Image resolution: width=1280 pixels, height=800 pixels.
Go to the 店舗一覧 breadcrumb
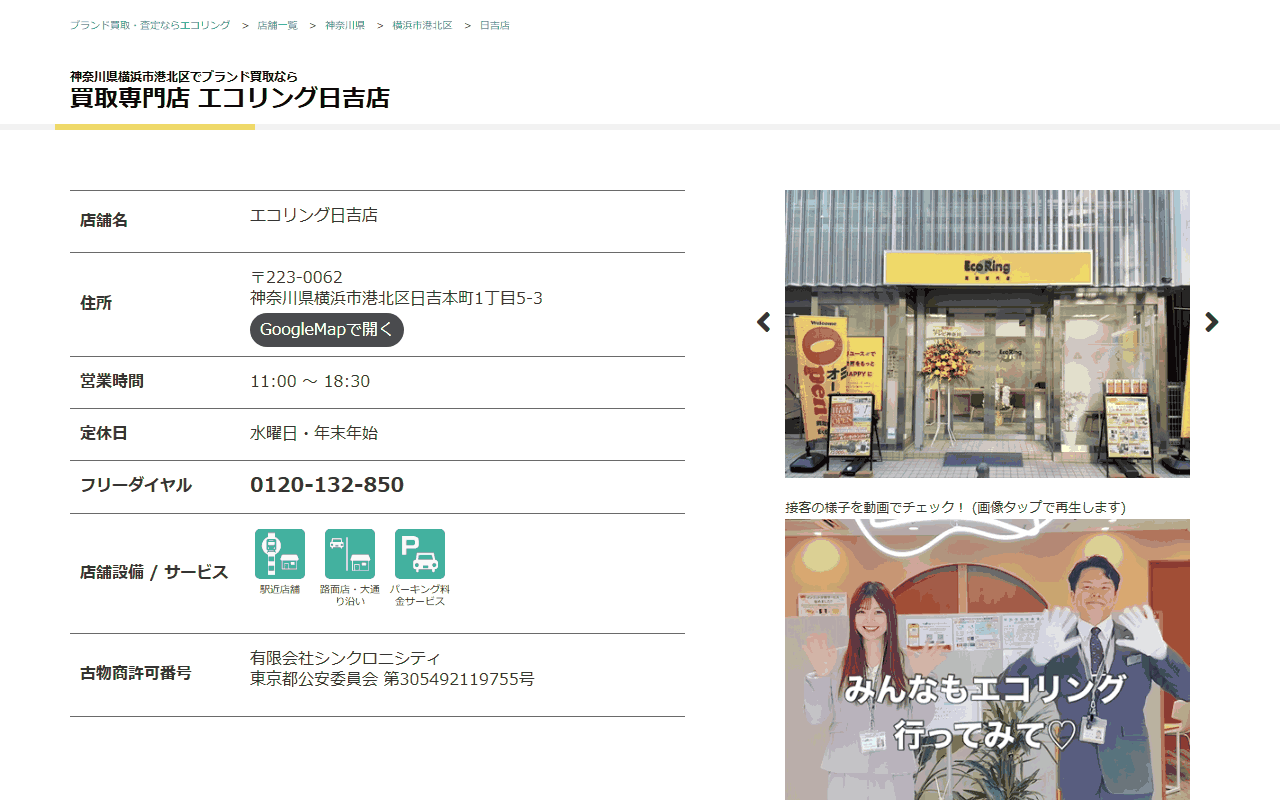pos(277,25)
